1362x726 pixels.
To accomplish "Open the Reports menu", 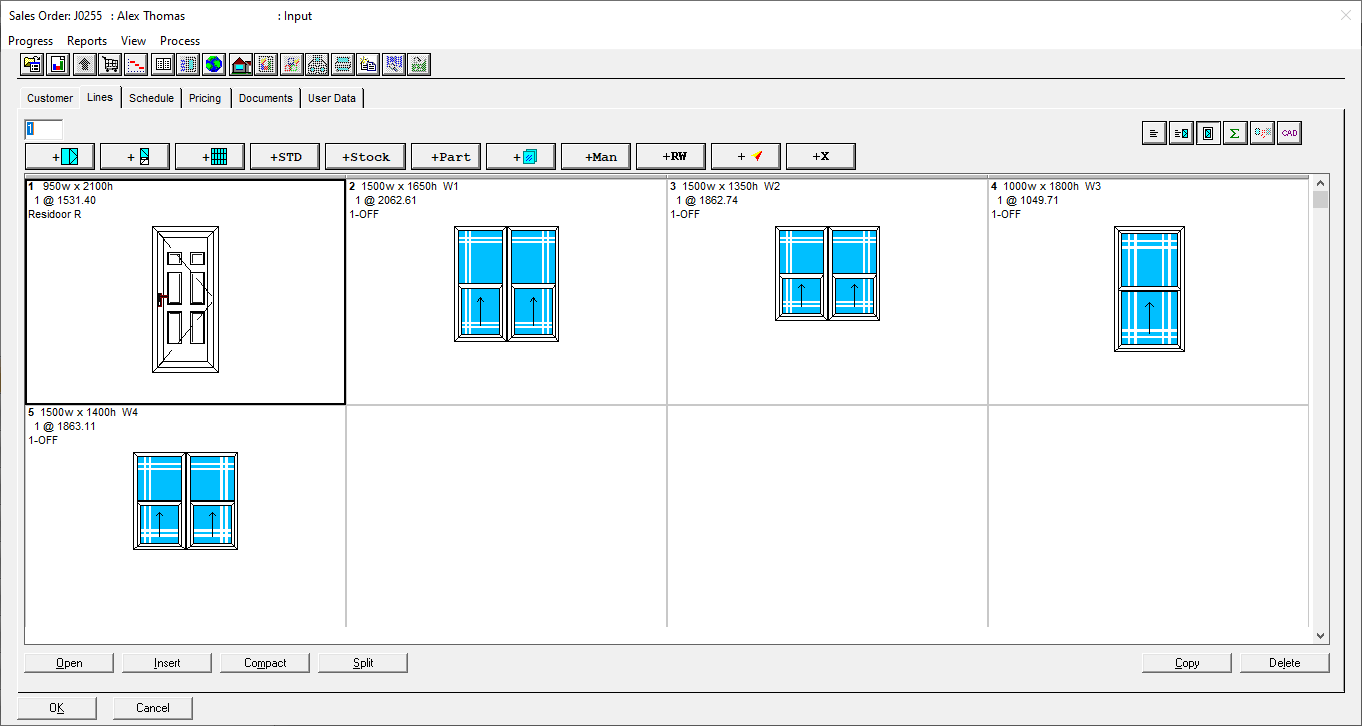I will 87,41.
